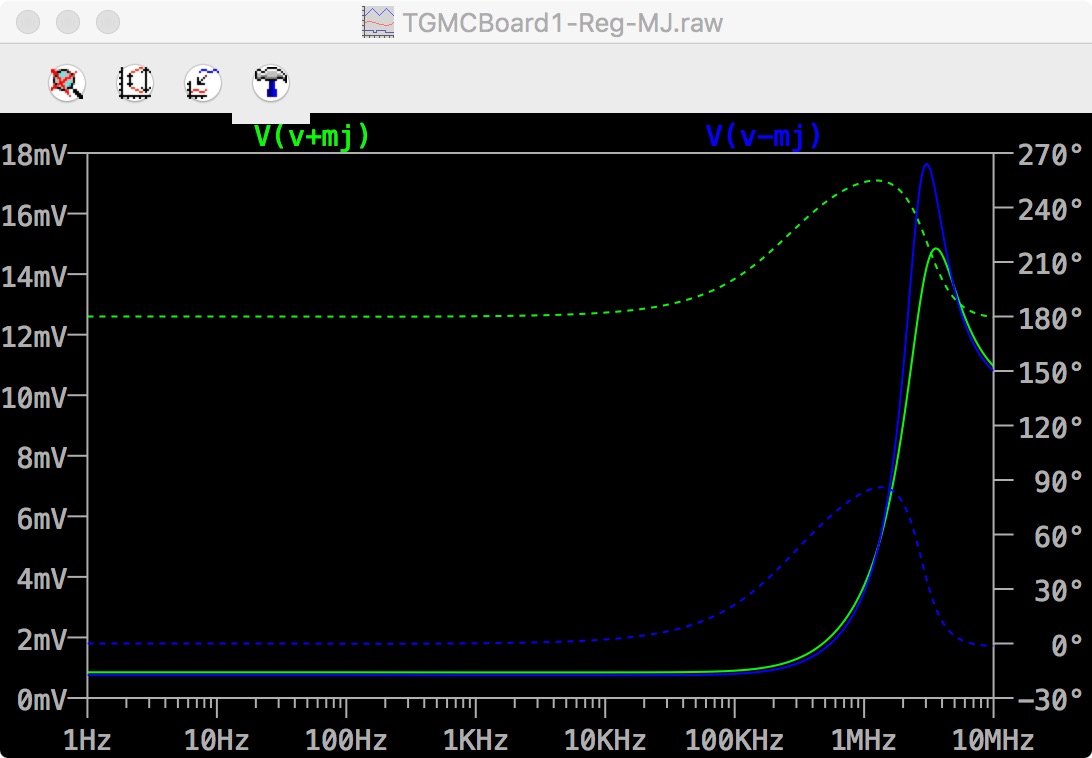Image resolution: width=1092 pixels, height=758 pixels.
Task: Click the TGMCBoard1-Reg-MJ.raw window title
Action: (x=563, y=23)
